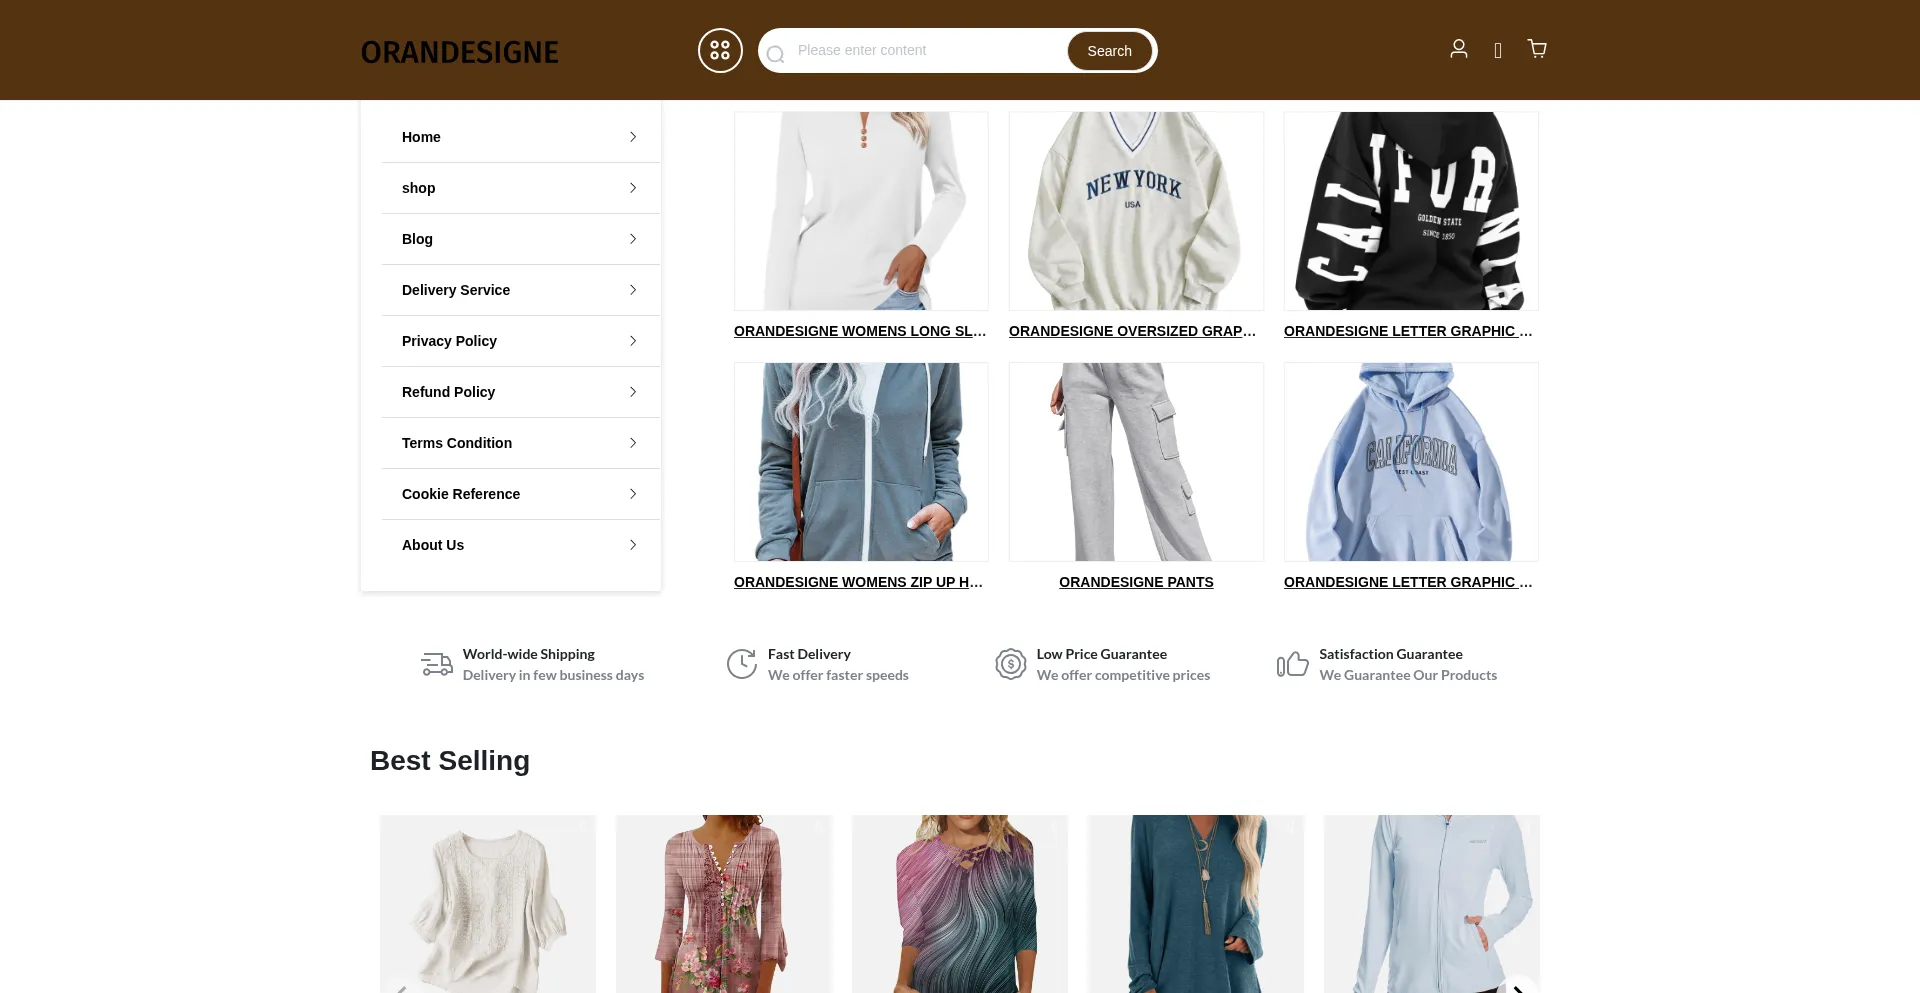Screen dimensions: 1920x993
Task: Click the Fast Delivery clock icon
Action: click(x=742, y=664)
